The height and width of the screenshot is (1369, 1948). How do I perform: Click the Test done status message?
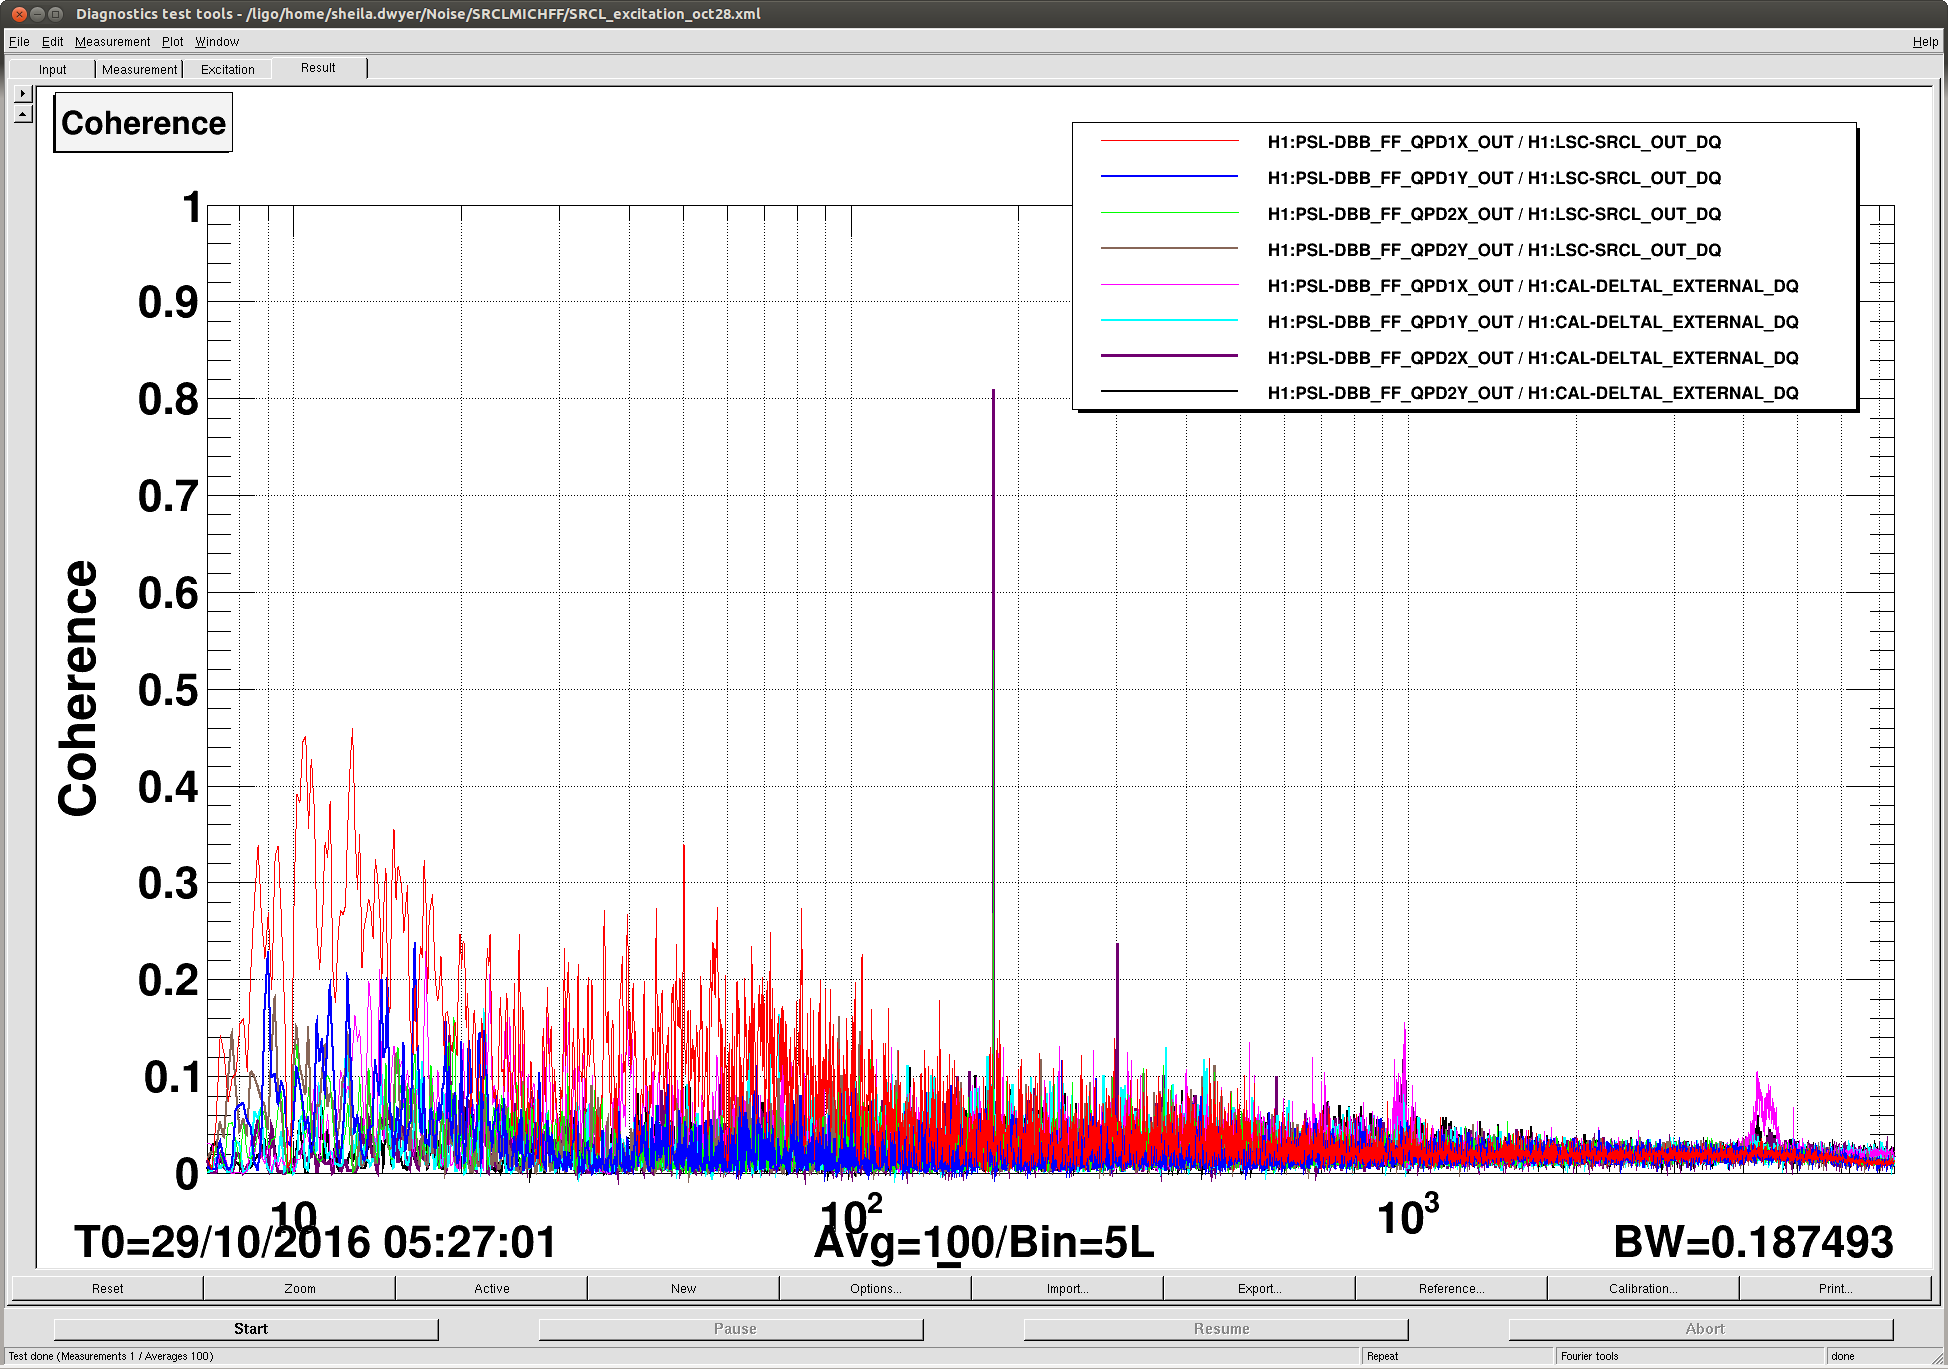pos(111,1356)
